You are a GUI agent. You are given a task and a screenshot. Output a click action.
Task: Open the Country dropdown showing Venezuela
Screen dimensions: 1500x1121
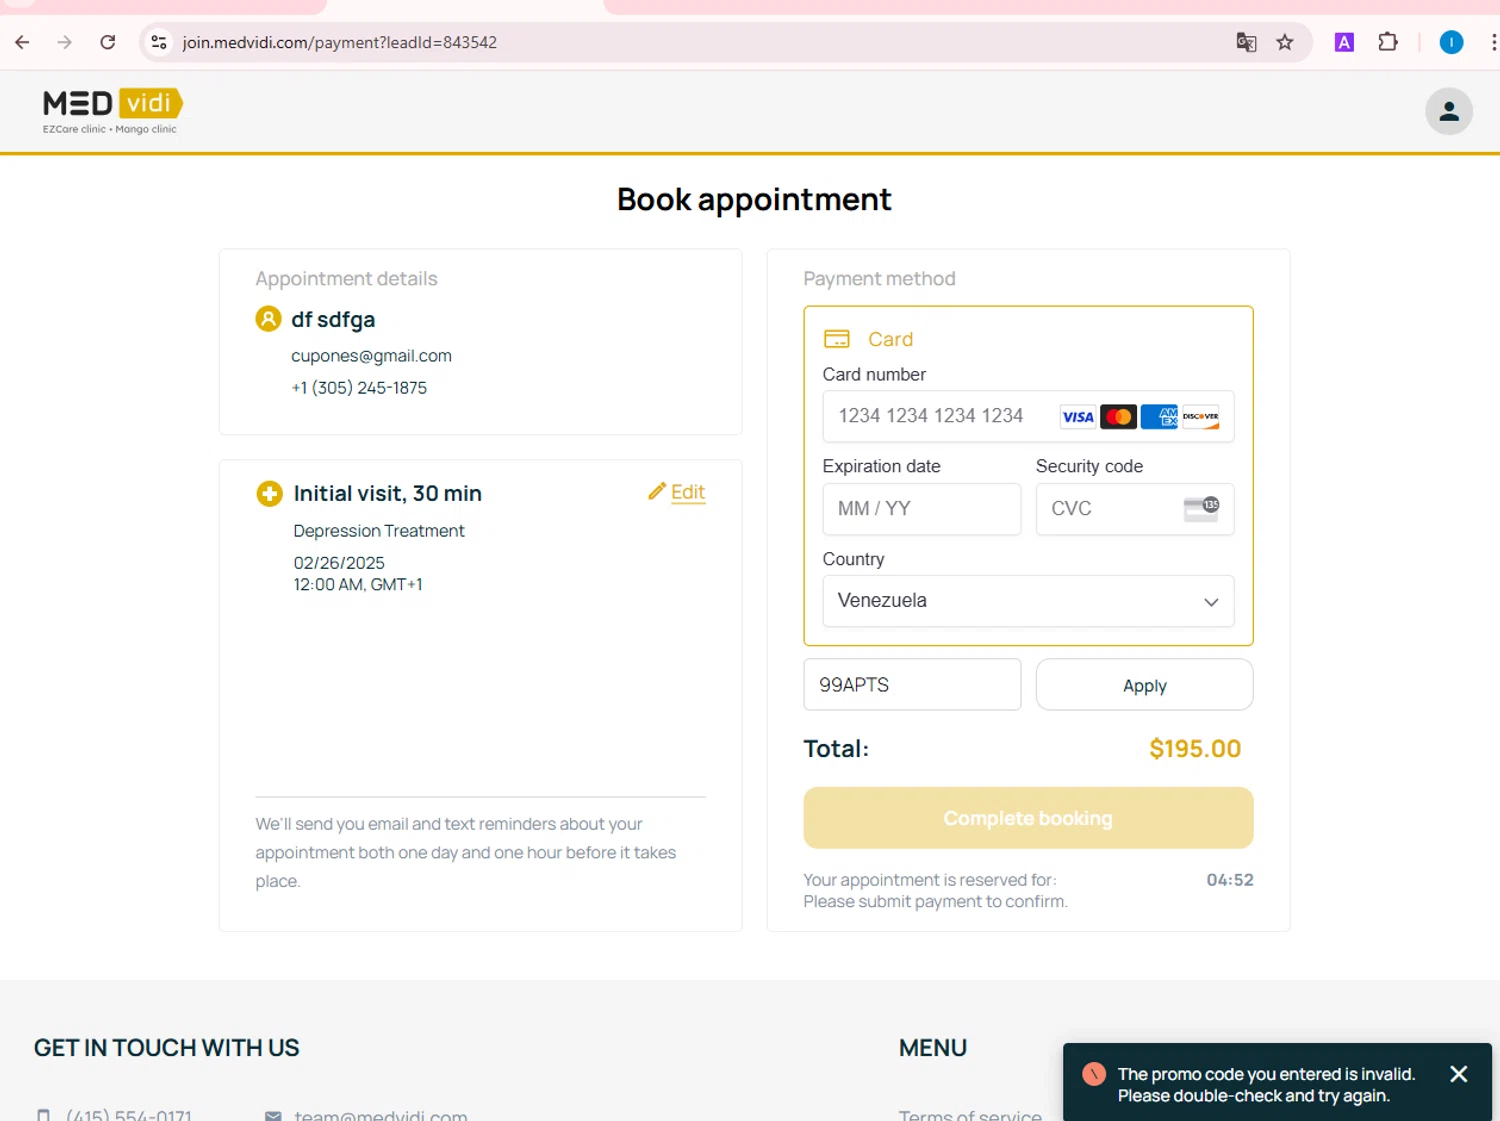tap(1028, 601)
